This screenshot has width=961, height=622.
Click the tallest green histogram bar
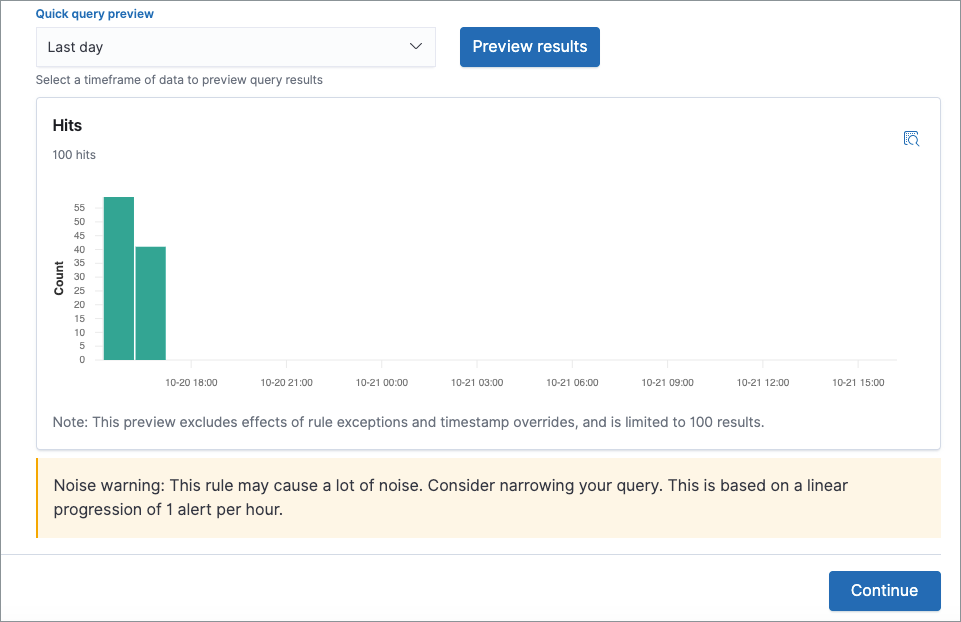click(x=119, y=278)
